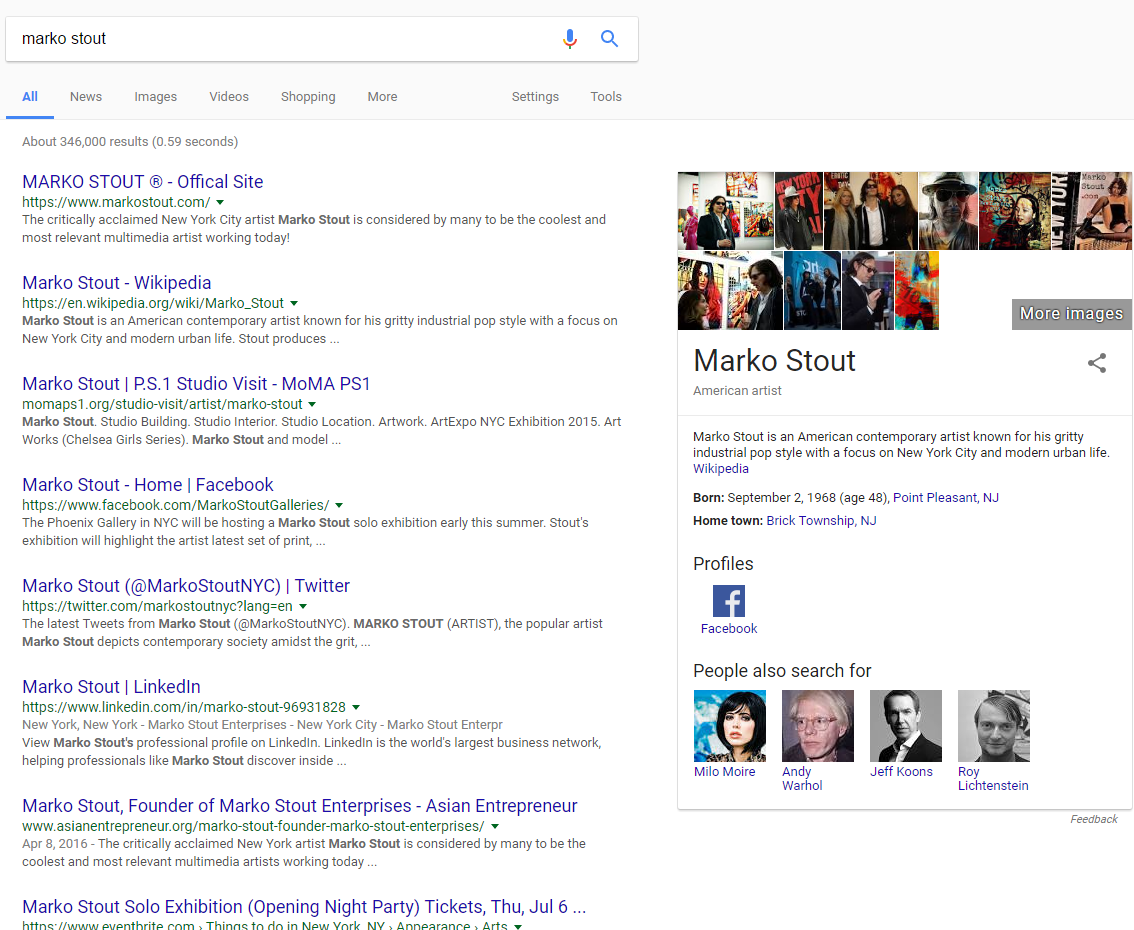The image size is (1134, 930).
Task: Click the American artist subtitle
Action: pyautogui.click(x=737, y=391)
